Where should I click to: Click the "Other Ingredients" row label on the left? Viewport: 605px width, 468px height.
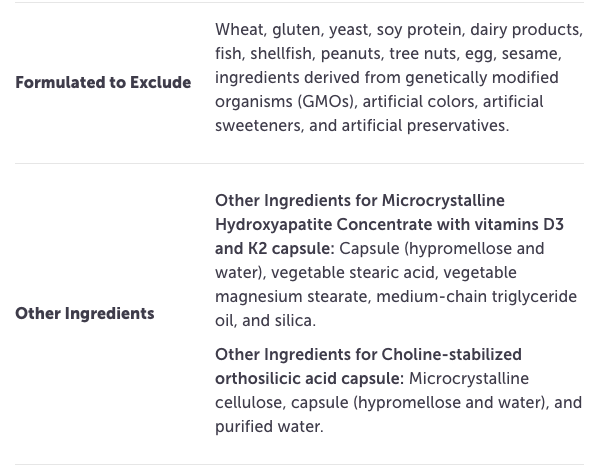tap(85, 314)
